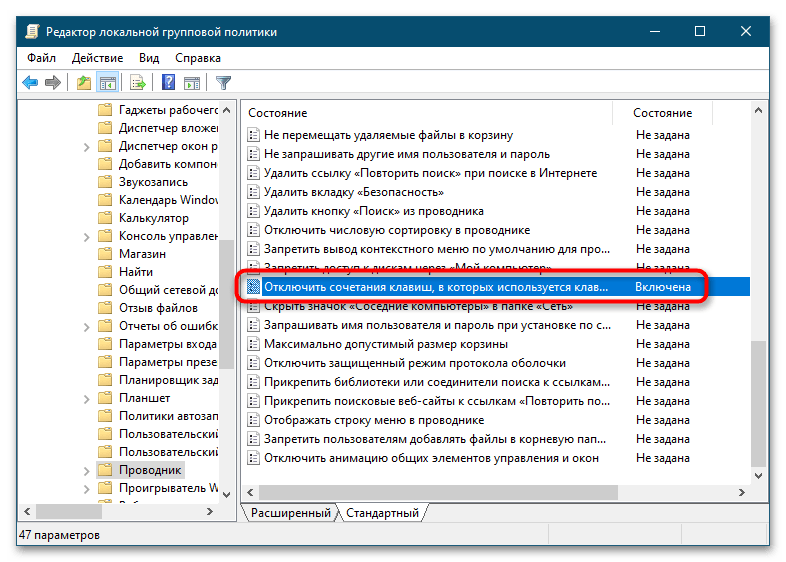The height and width of the screenshot is (562, 786).
Task: Select 'Не перемещать удаляемые файлы в корзину'
Action: point(388,135)
